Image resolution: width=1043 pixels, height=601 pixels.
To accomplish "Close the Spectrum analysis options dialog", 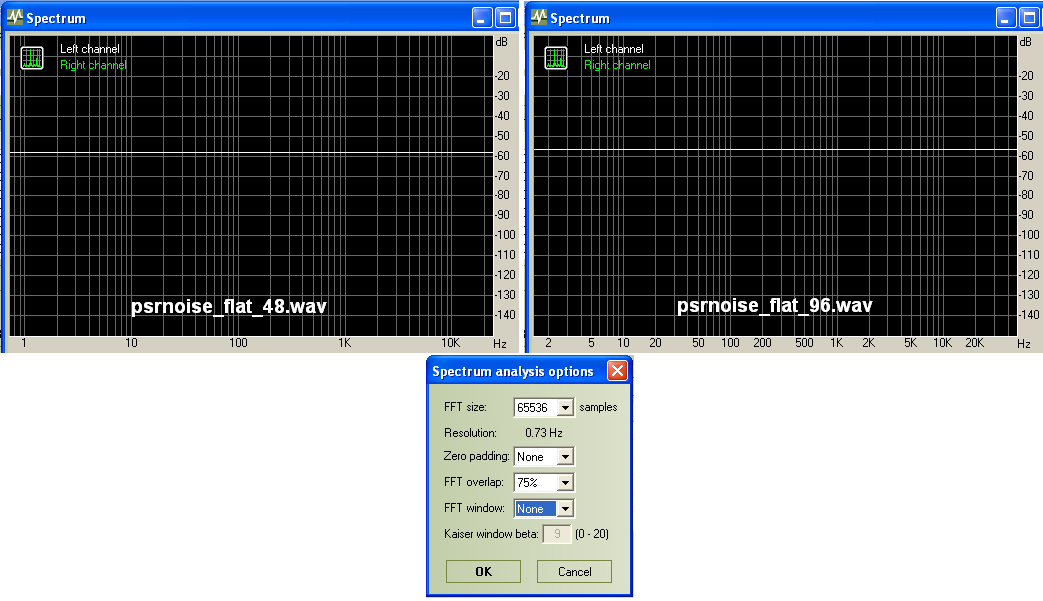I will 617,370.
